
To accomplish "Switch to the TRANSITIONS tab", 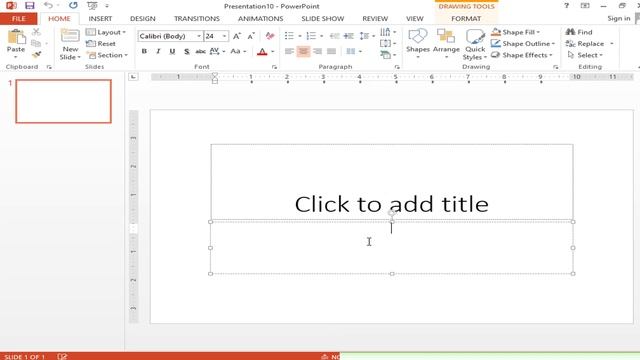I will (197, 19).
